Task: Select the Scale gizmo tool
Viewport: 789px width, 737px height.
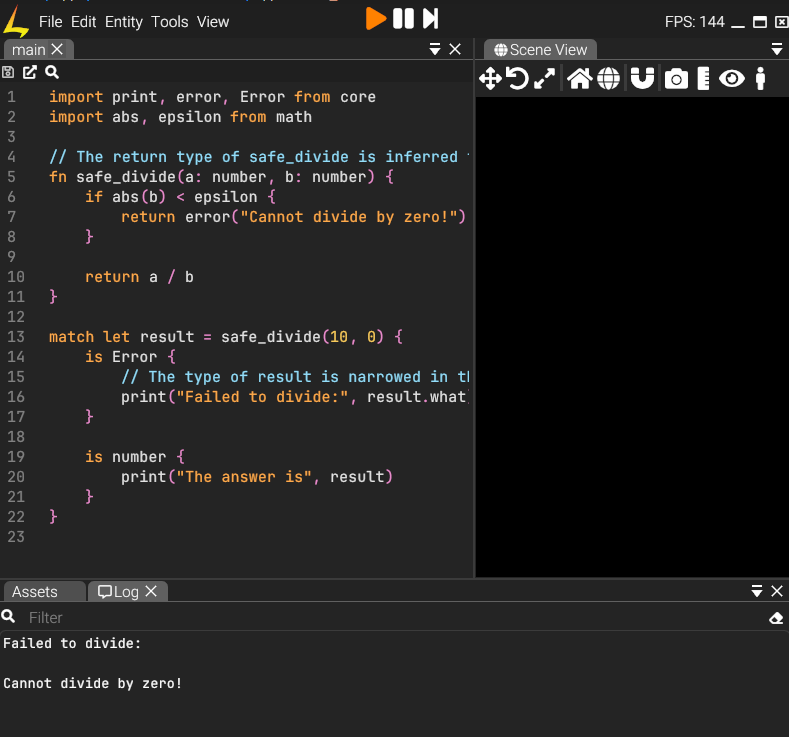Action: pos(544,79)
